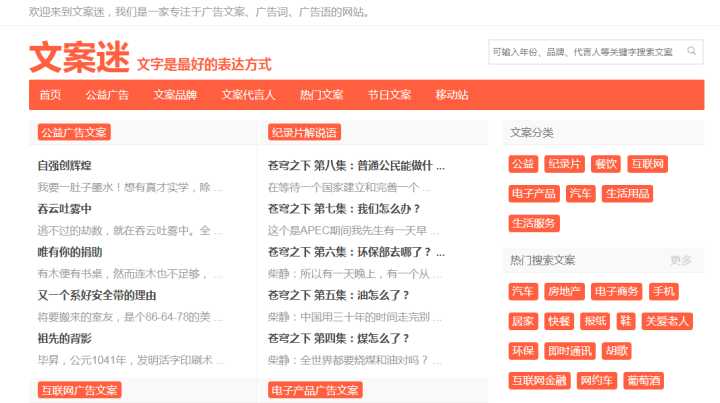Select the 鞋 hot search tag

coord(626,321)
